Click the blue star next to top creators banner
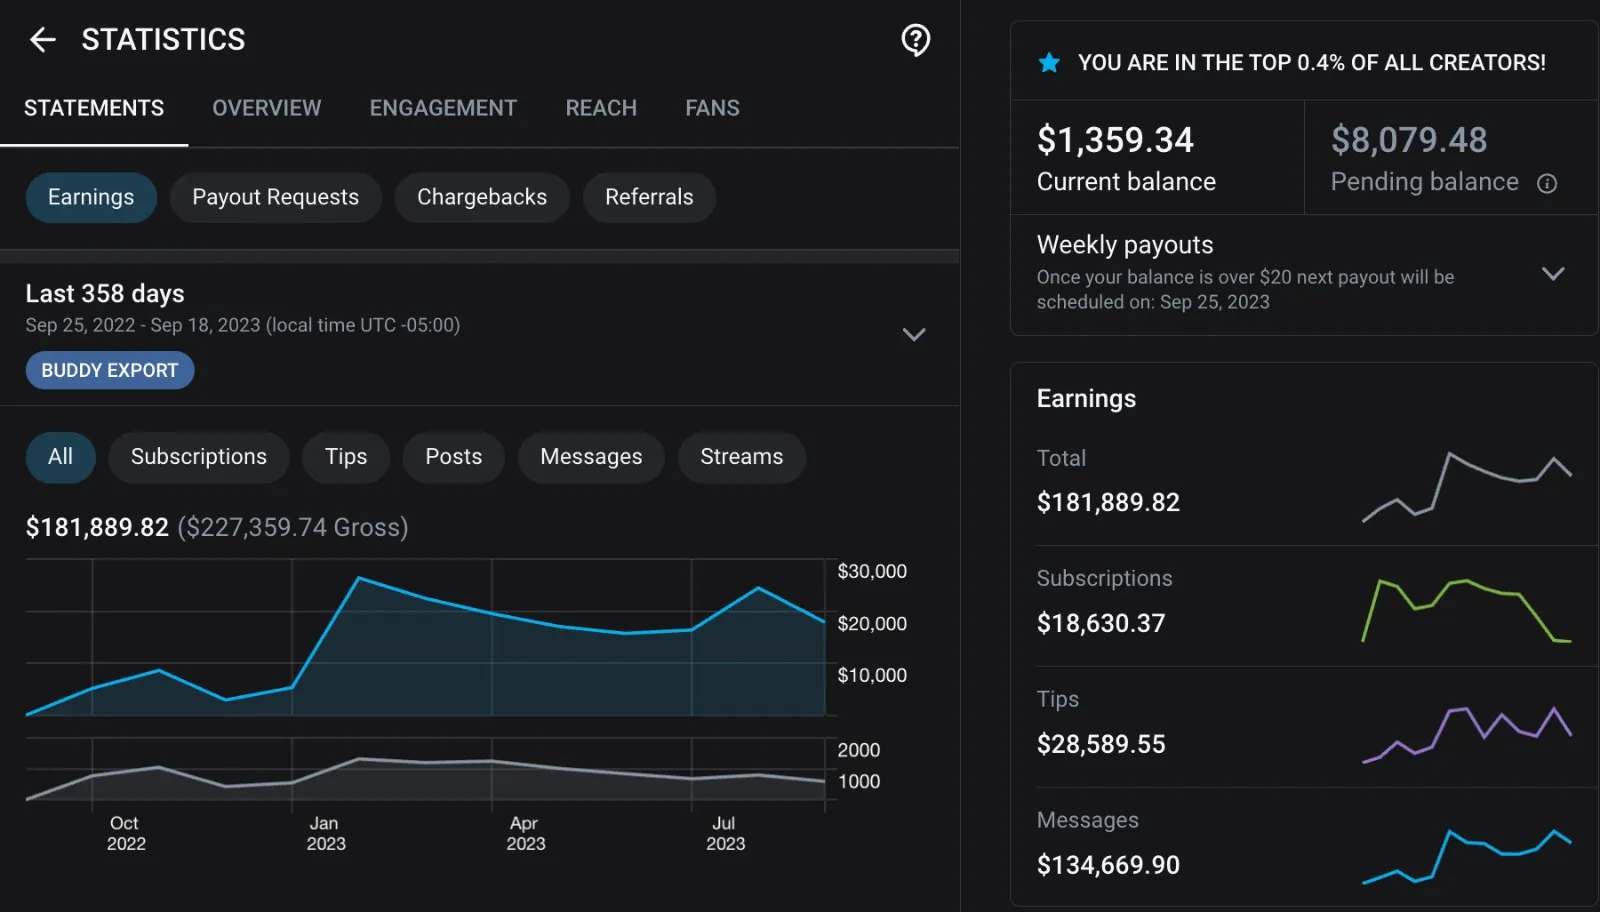Viewport: 1600px width, 912px height. pyautogui.click(x=1048, y=62)
